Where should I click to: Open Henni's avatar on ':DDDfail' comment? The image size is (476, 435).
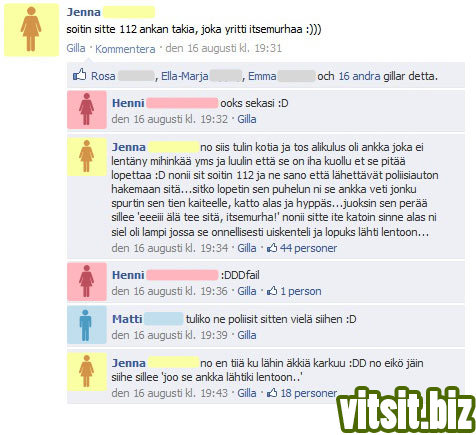[87, 282]
